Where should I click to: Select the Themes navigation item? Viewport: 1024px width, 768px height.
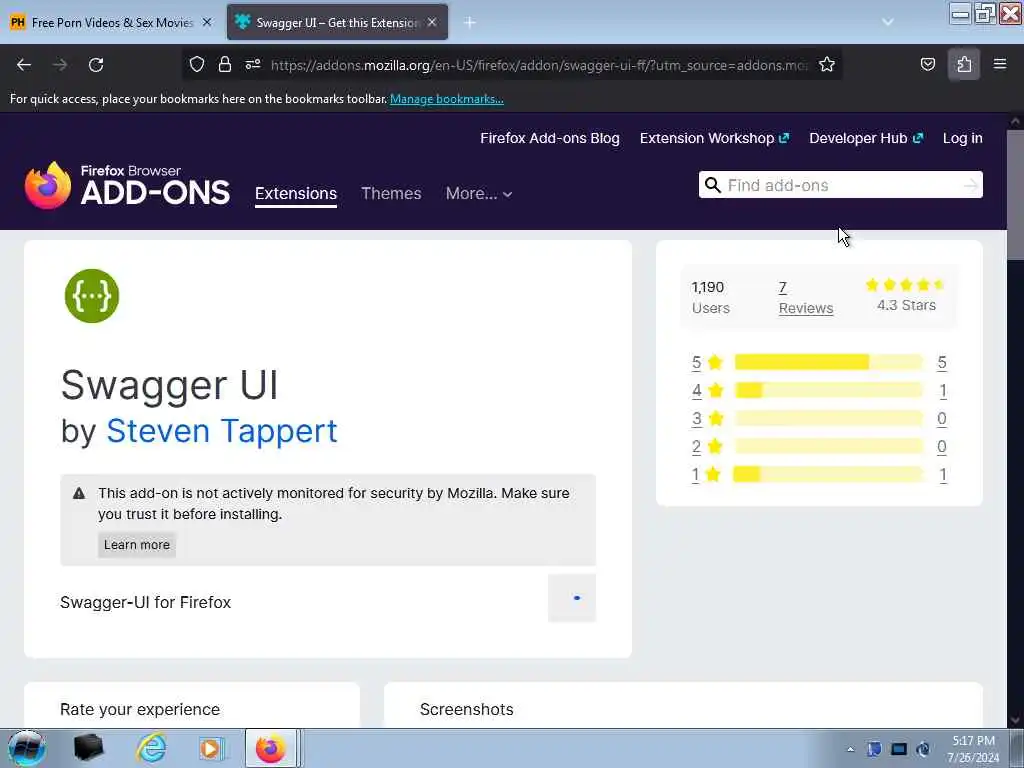pos(391,193)
